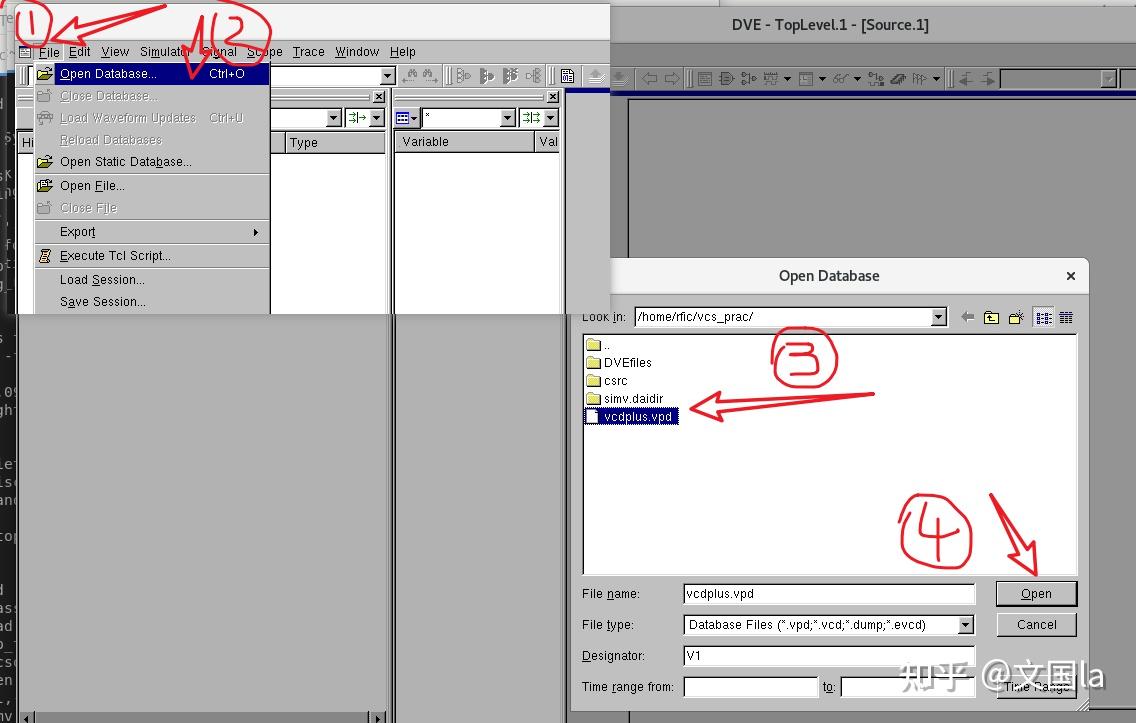Go to parent directory icon

pos(991,317)
